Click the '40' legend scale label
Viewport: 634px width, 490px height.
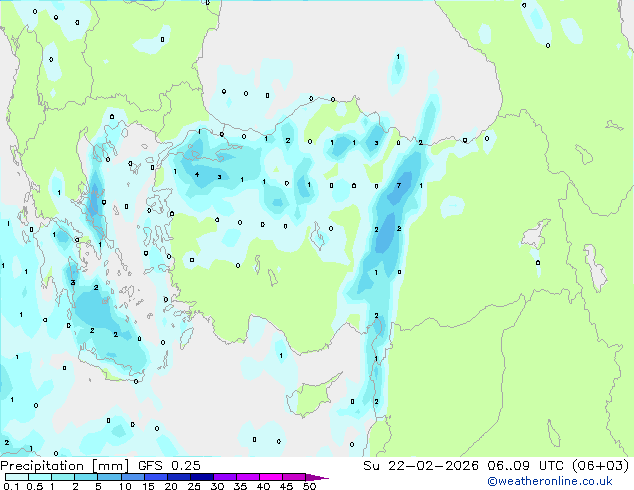click(263, 486)
